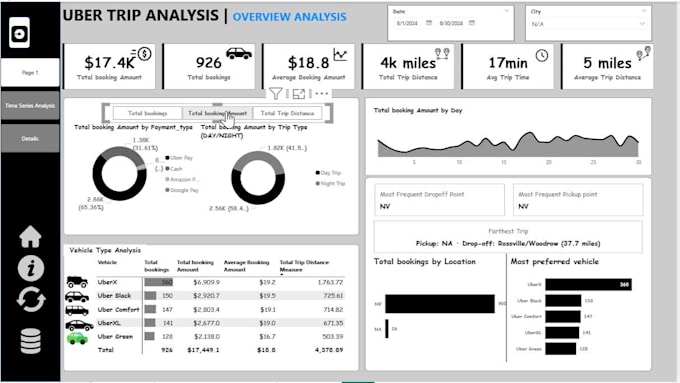Image resolution: width=680 pixels, height=383 pixels.
Task: Click the payment type donut chart
Action: [x=120, y=173]
